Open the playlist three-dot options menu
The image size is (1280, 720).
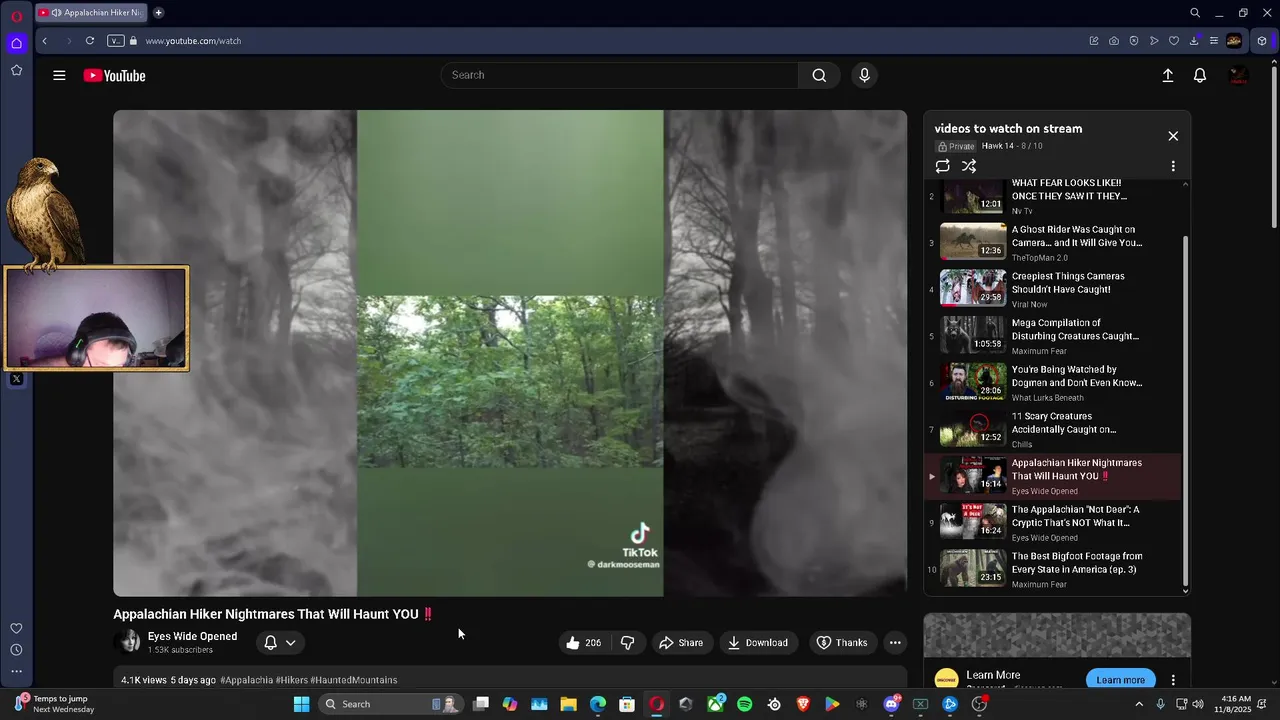(x=1173, y=166)
